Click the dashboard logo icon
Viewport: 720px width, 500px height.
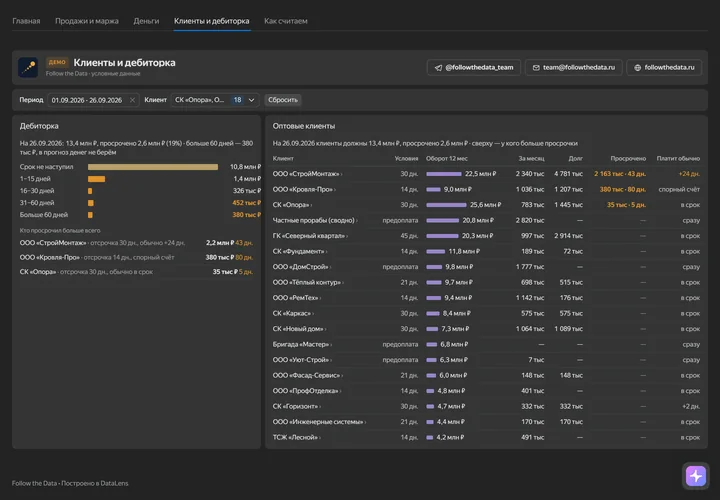tap(28, 67)
